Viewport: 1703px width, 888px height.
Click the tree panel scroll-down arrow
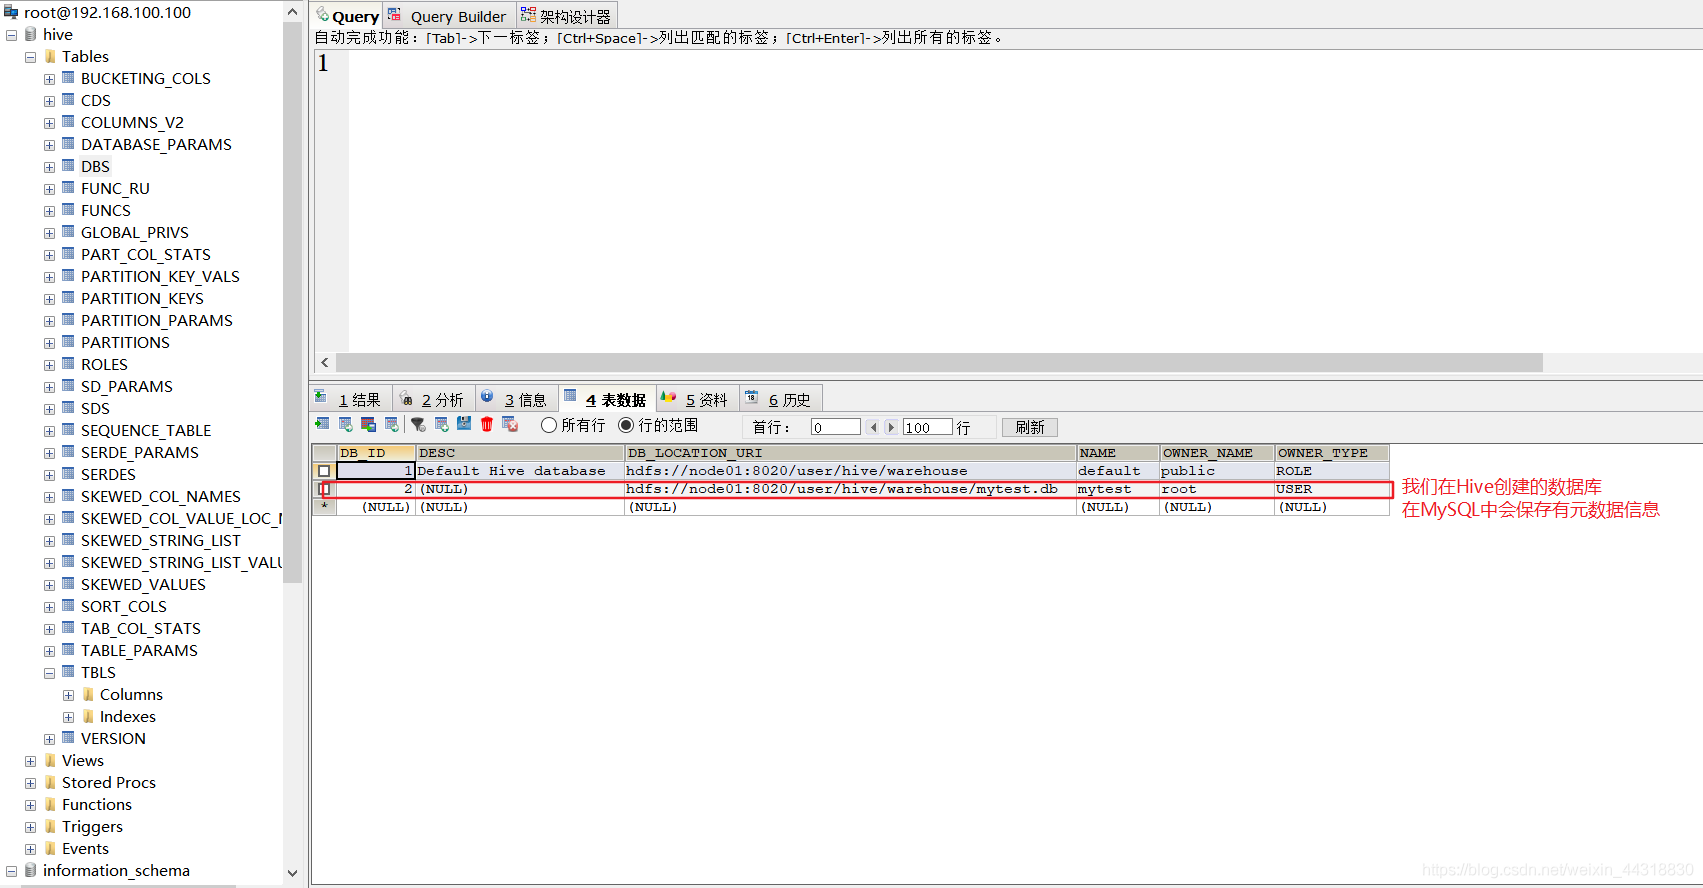pos(292,873)
